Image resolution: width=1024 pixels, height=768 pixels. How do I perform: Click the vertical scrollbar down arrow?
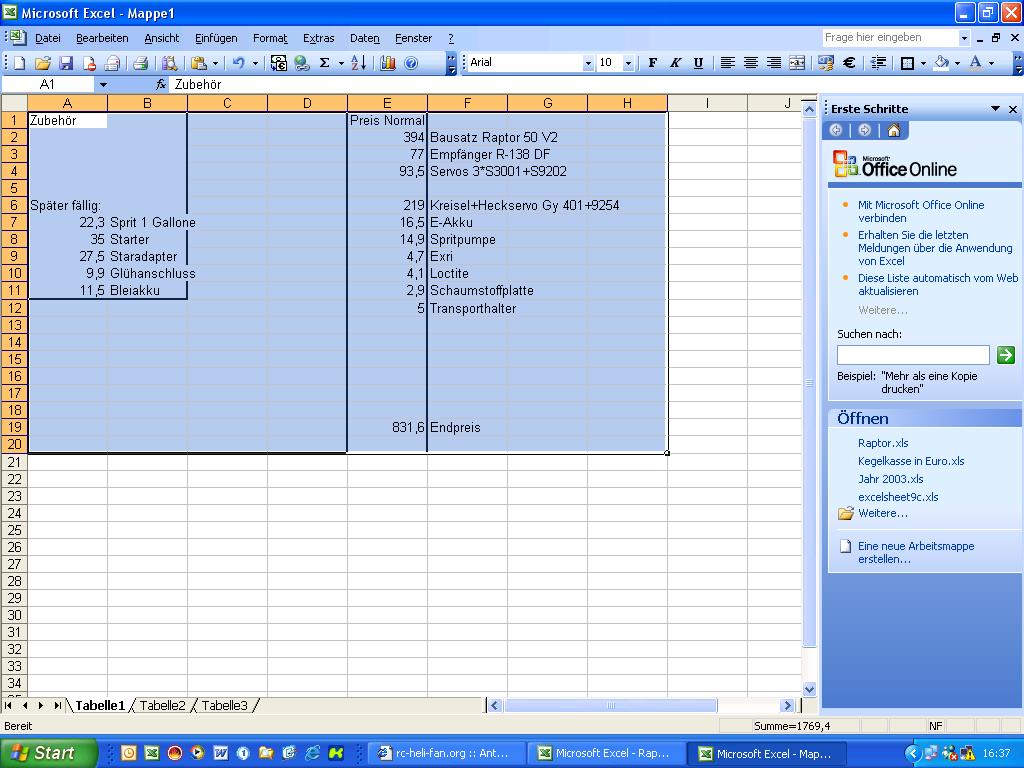click(x=809, y=689)
